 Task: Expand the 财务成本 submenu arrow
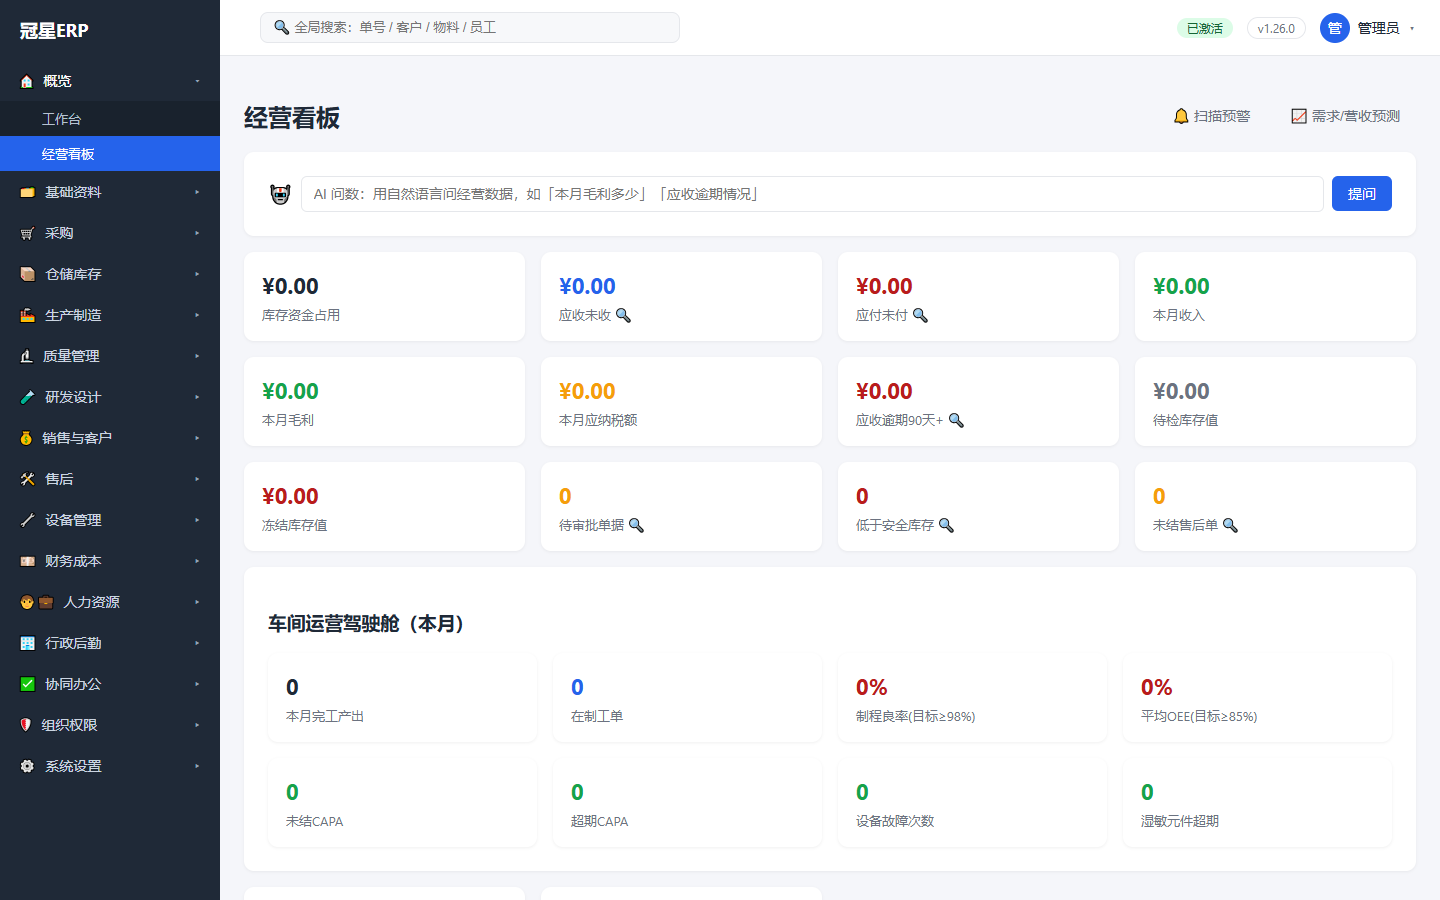tap(197, 561)
